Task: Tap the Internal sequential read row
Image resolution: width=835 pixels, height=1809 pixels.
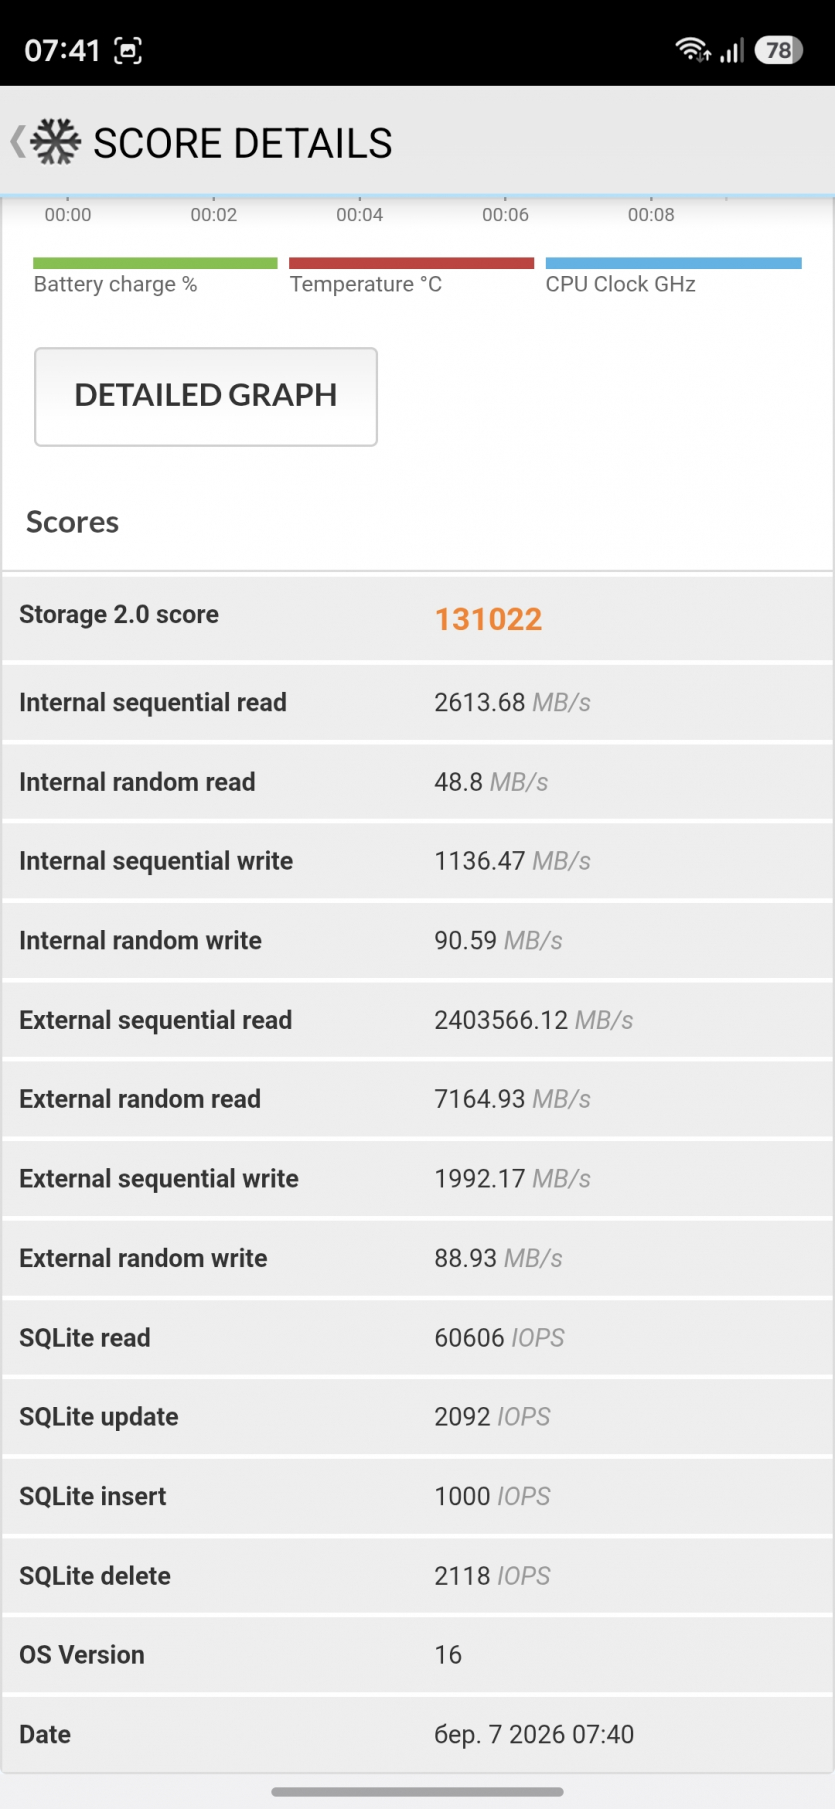Action: pyautogui.click(x=417, y=702)
